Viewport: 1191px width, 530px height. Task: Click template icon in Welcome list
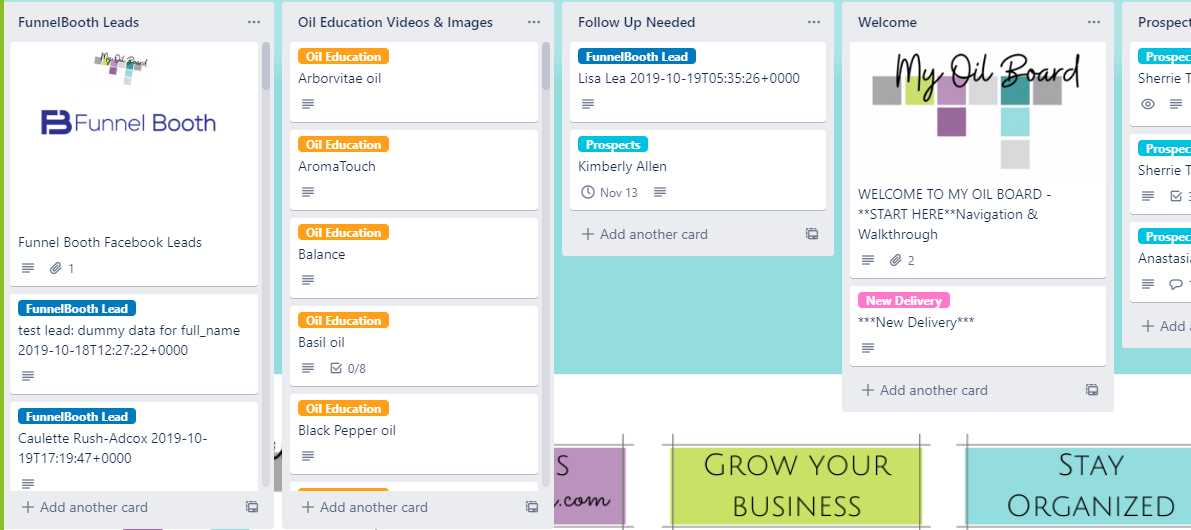(1092, 390)
